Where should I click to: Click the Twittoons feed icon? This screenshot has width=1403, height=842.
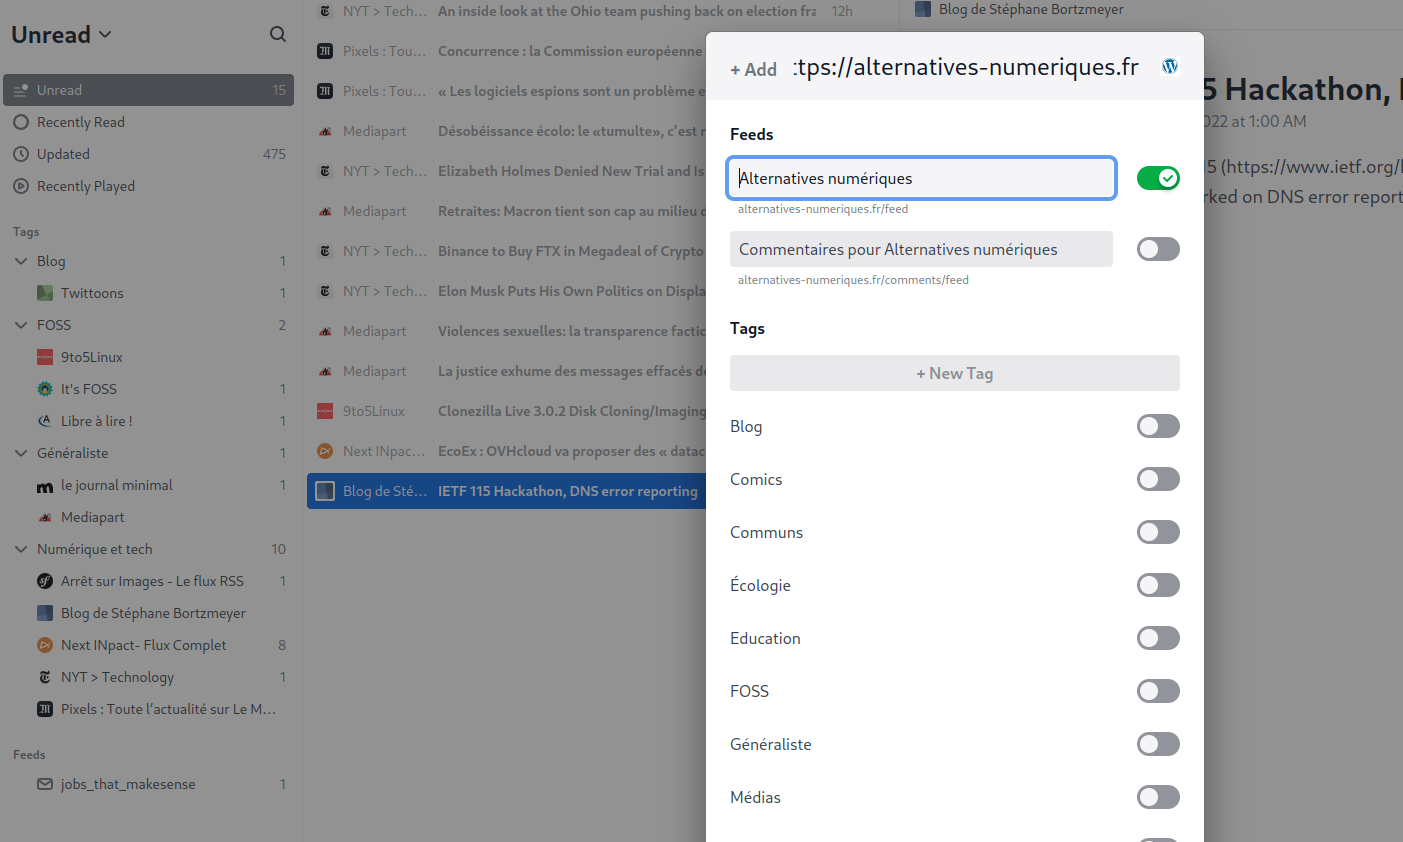(x=45, y=293)
